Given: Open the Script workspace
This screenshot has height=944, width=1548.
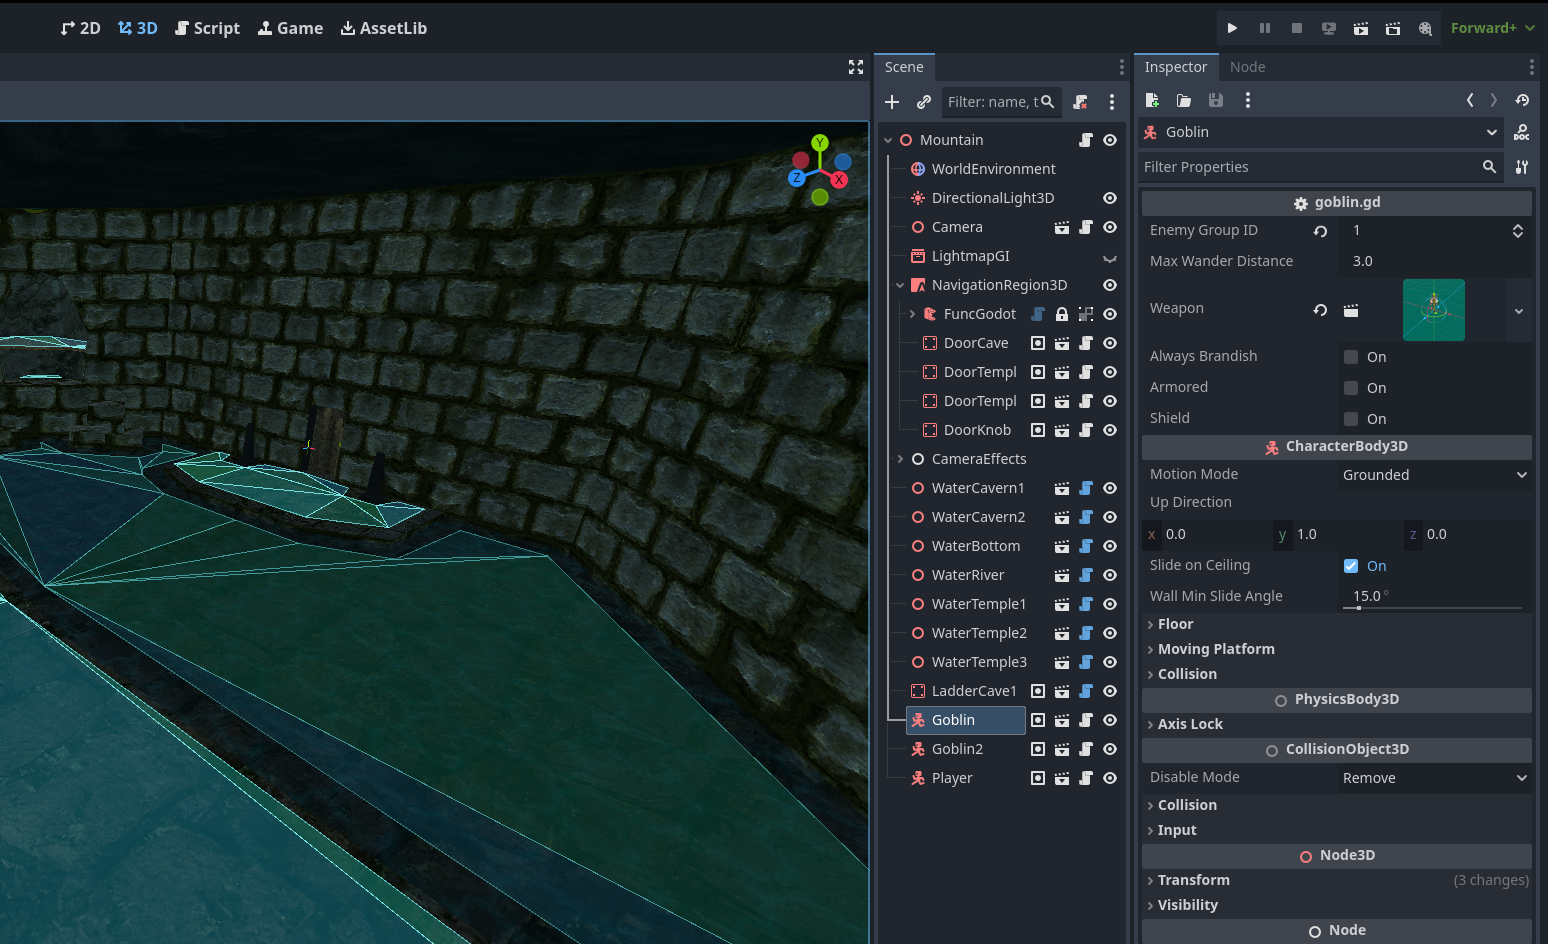Looking at the screenshot, I should pos(208,28).
